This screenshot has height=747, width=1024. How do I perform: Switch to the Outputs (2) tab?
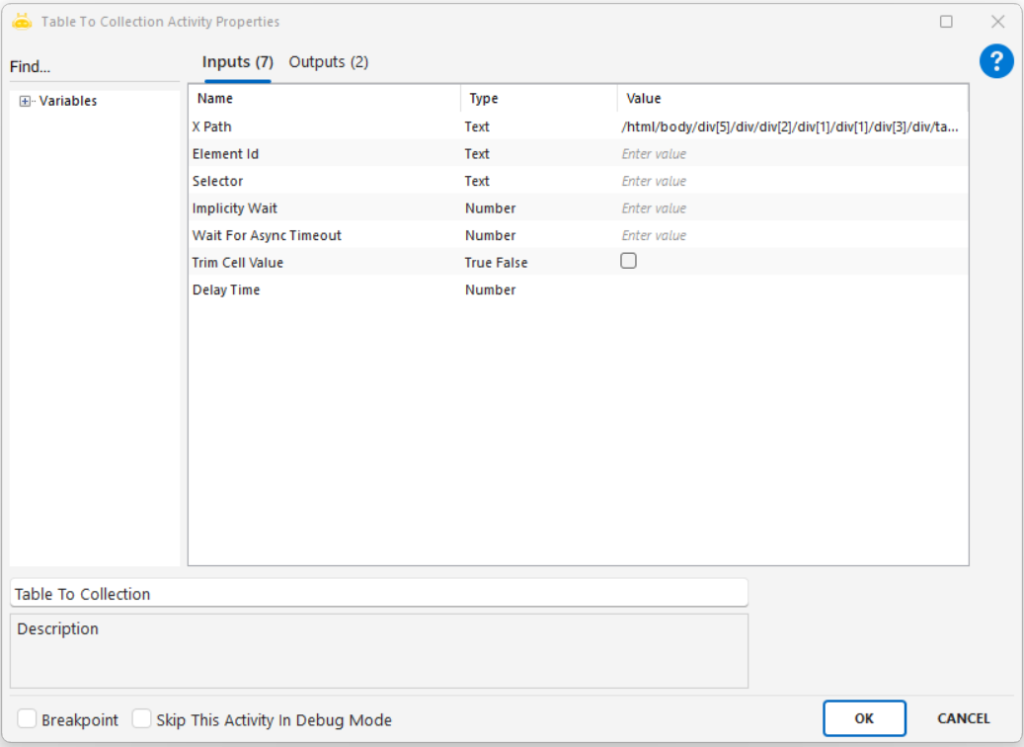328,62
